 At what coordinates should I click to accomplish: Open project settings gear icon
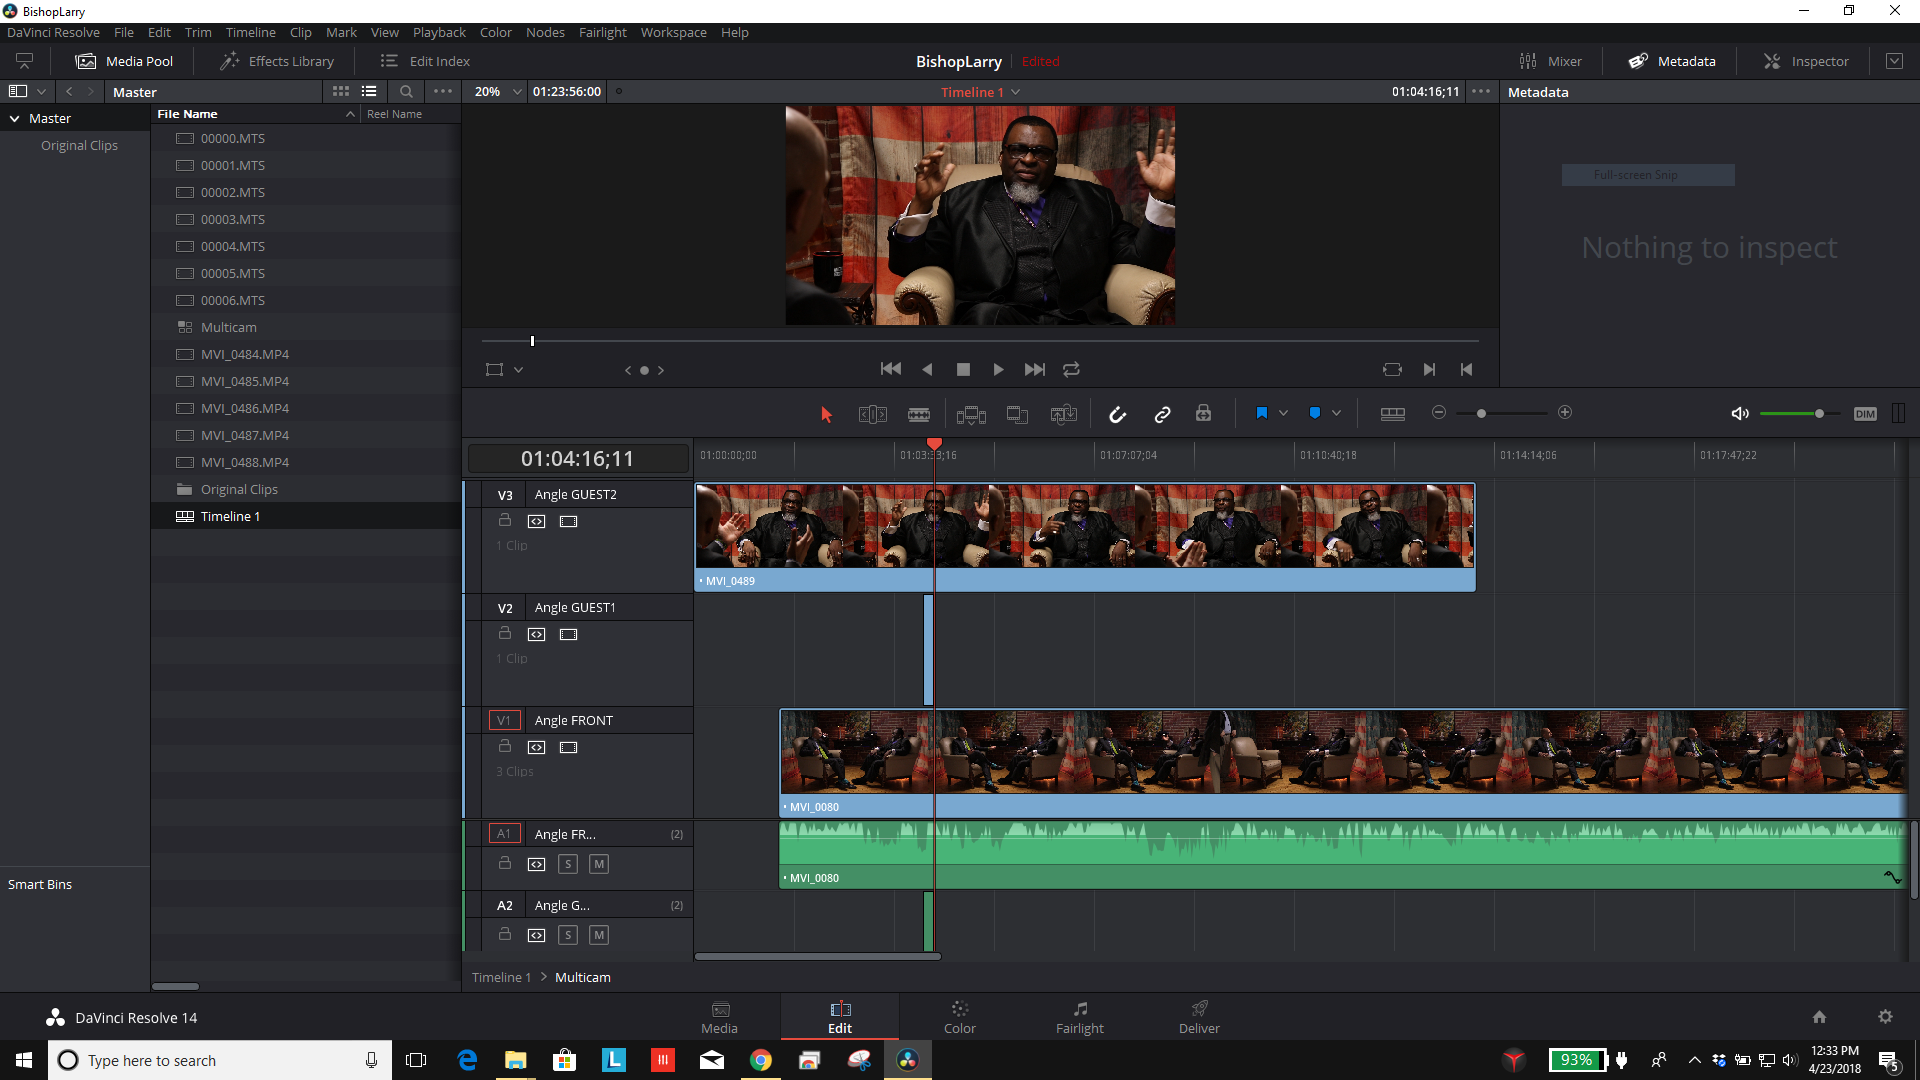(1885, 1017)
